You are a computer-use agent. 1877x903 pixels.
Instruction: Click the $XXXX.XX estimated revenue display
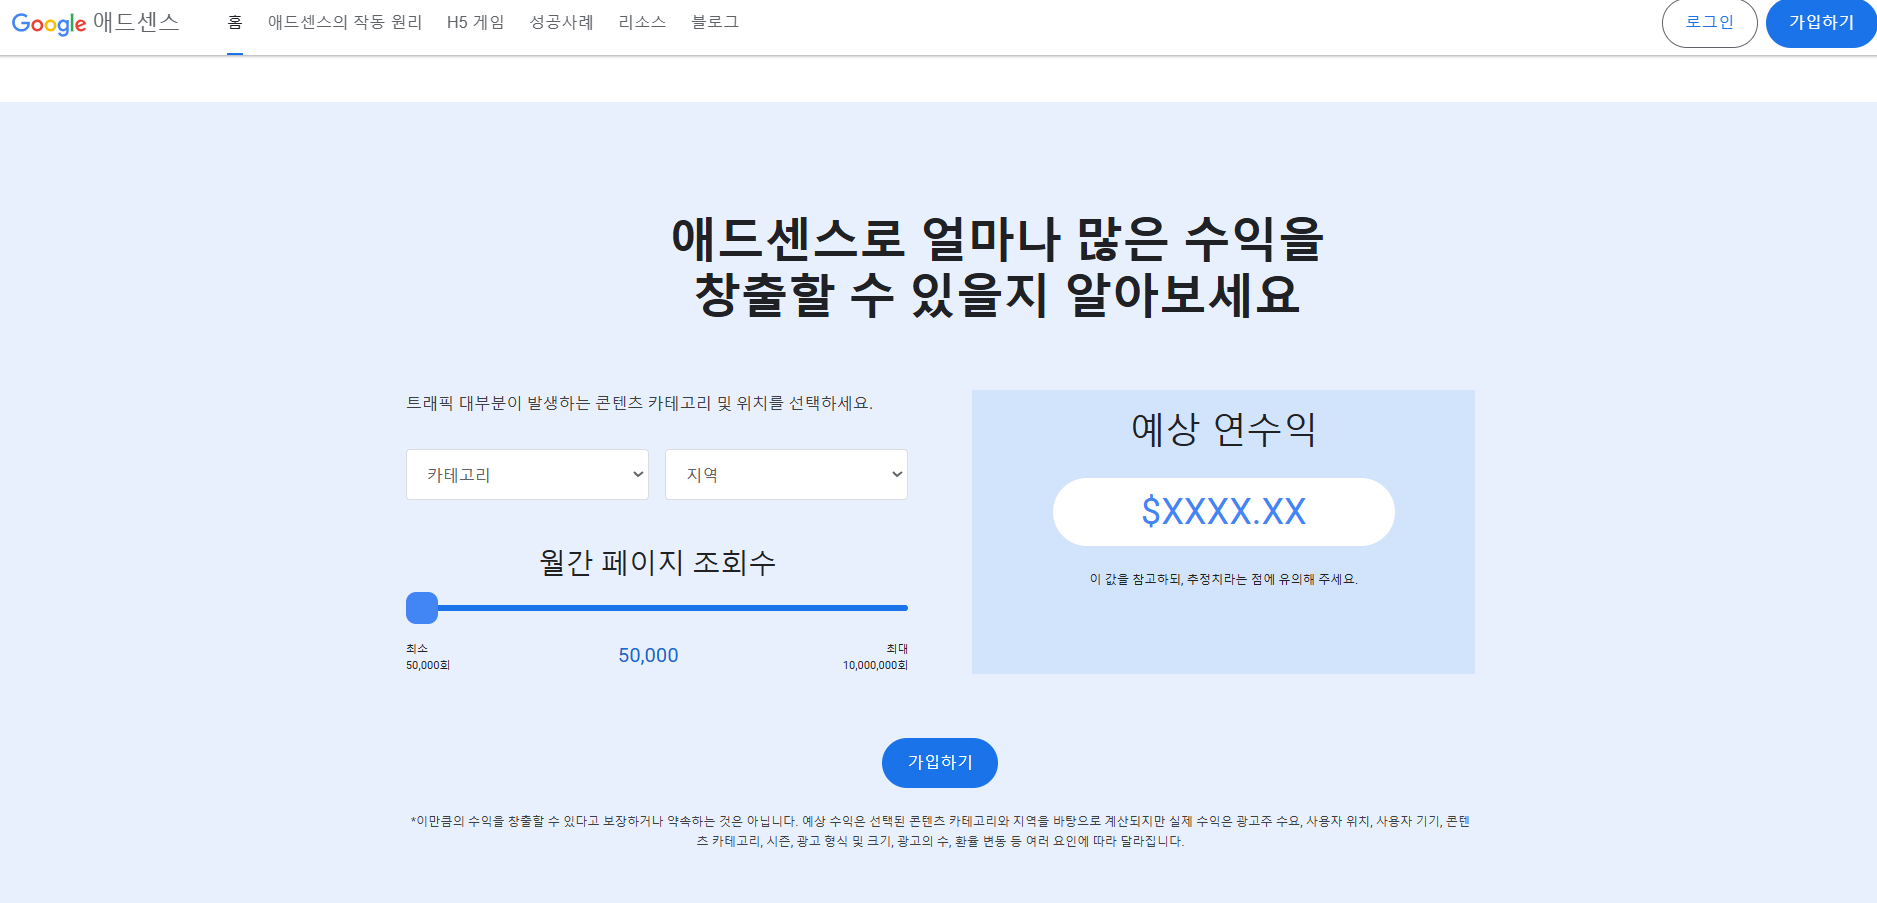[1223, 511]
